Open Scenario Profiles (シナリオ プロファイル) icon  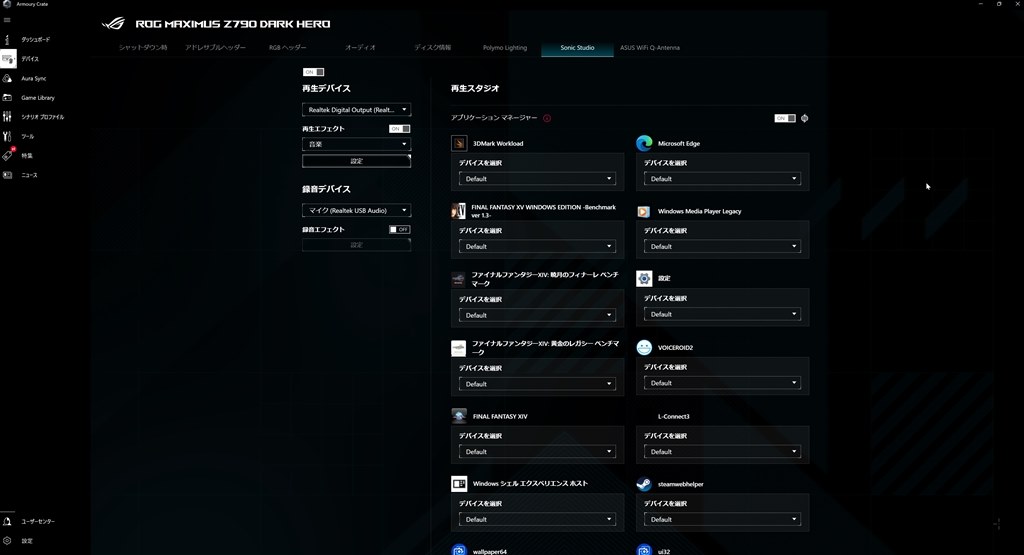7,117
